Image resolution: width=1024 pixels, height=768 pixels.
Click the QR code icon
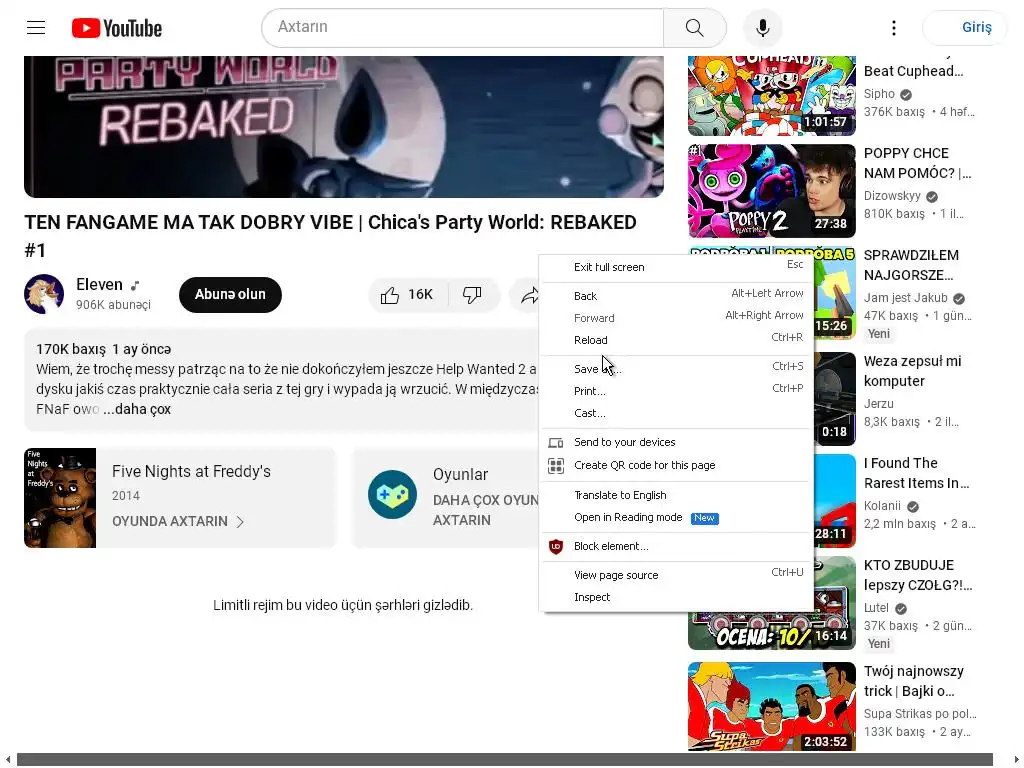pyautogui.click(x=556, y=466)
